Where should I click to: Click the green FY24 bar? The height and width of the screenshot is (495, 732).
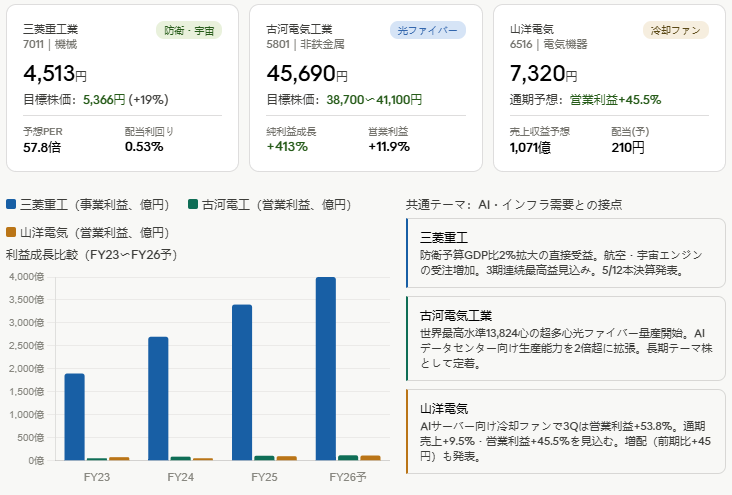(x=181, y=459)
